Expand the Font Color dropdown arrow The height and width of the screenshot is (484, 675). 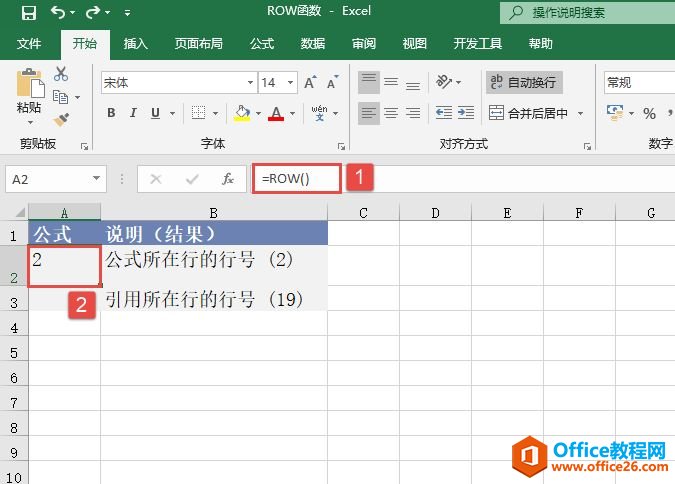pyautogui.click(x=292, y=113)
